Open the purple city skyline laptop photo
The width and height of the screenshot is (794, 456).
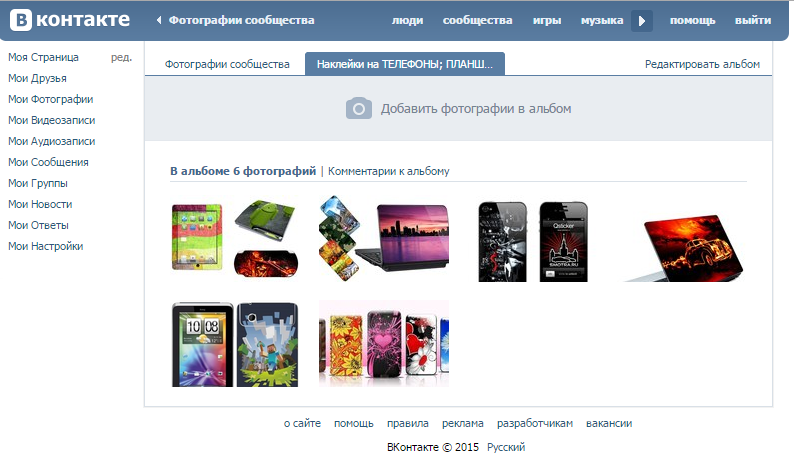(384, 238)
